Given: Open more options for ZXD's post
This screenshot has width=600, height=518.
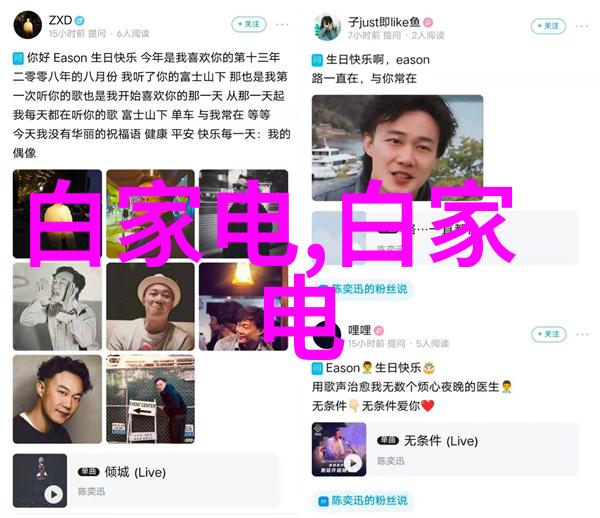Looking at the screenshot, I should pos(282,24).
